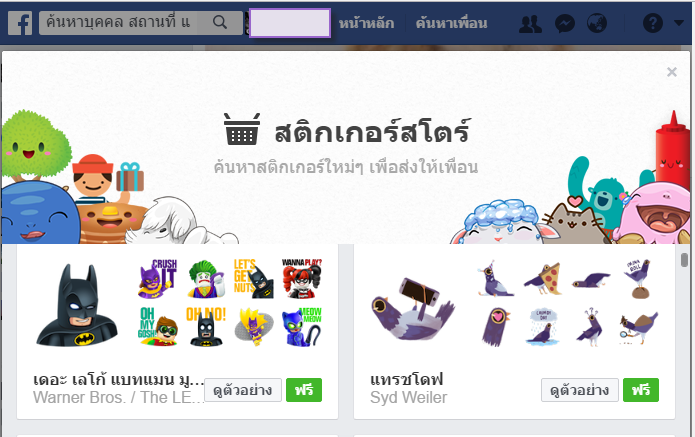Open the globe notifications icon
The height and width of the screenshot is (437, 695).
[597, 23]
